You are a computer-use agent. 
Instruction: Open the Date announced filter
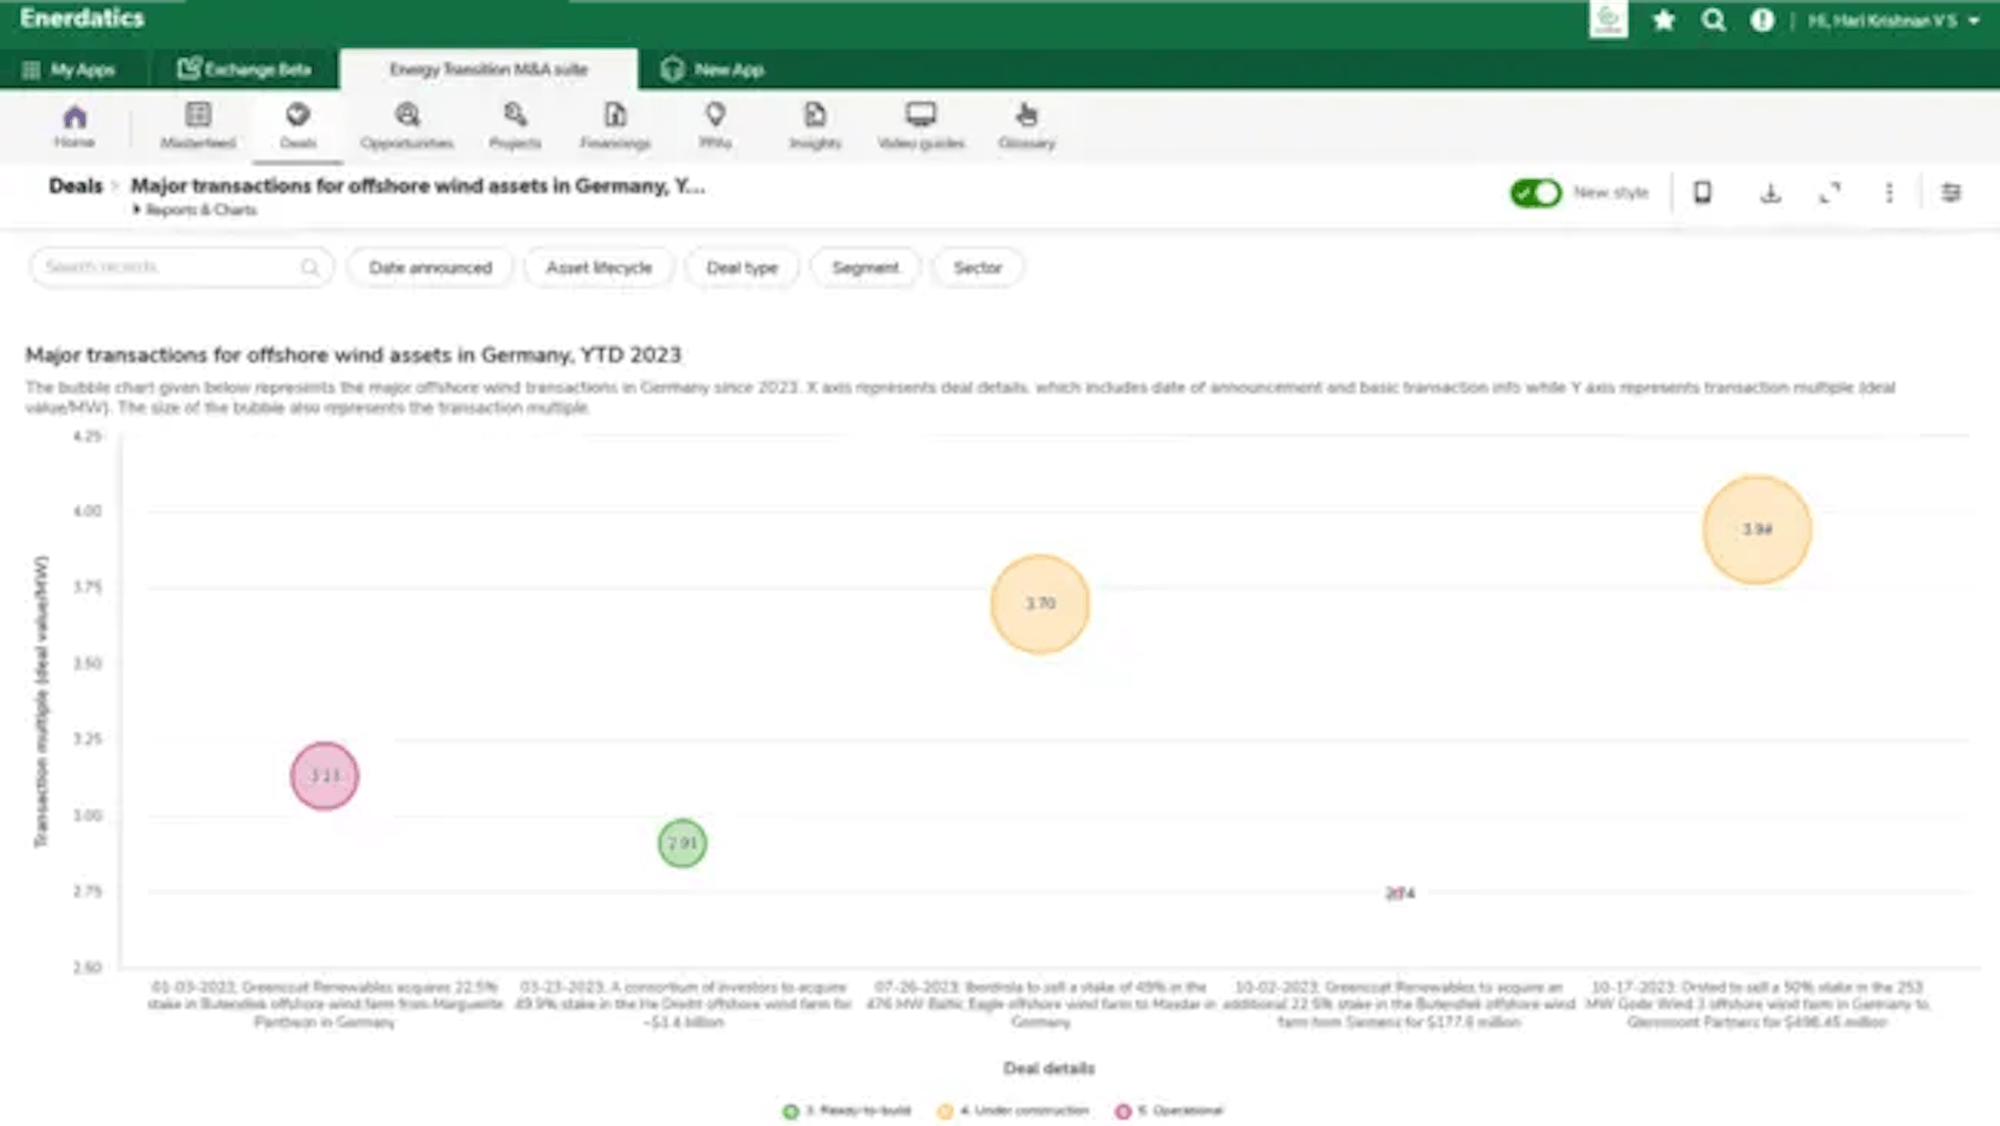pyautogui.click(x=430, y=267)
